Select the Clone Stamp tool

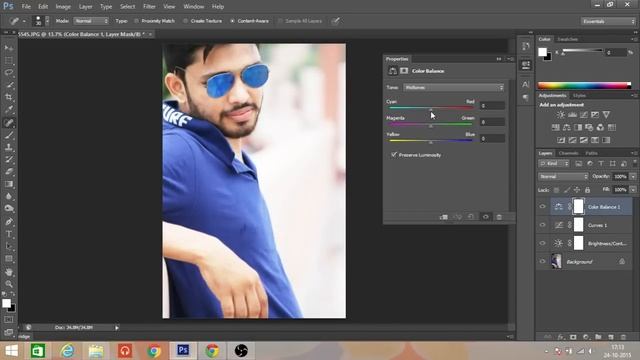pyautogui.click(x=9, y=147)
